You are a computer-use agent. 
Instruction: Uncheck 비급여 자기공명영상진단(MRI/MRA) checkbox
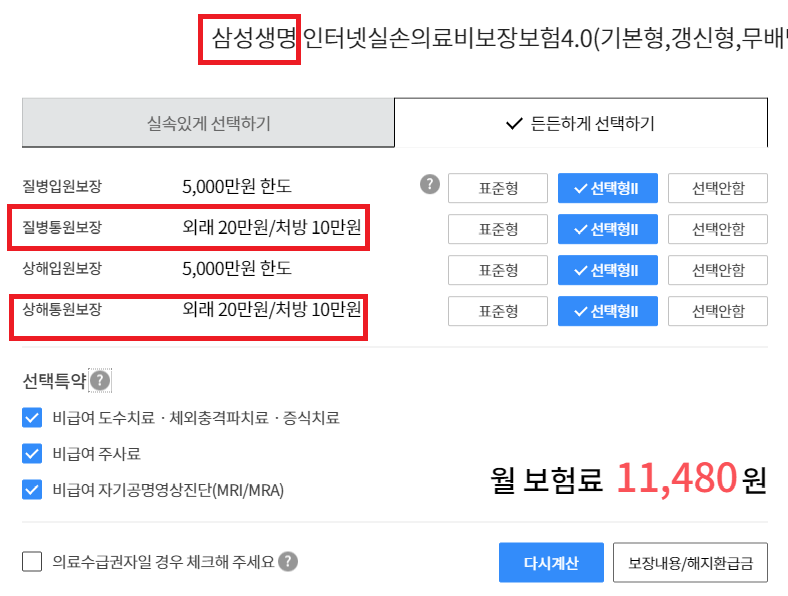point(32,489)
